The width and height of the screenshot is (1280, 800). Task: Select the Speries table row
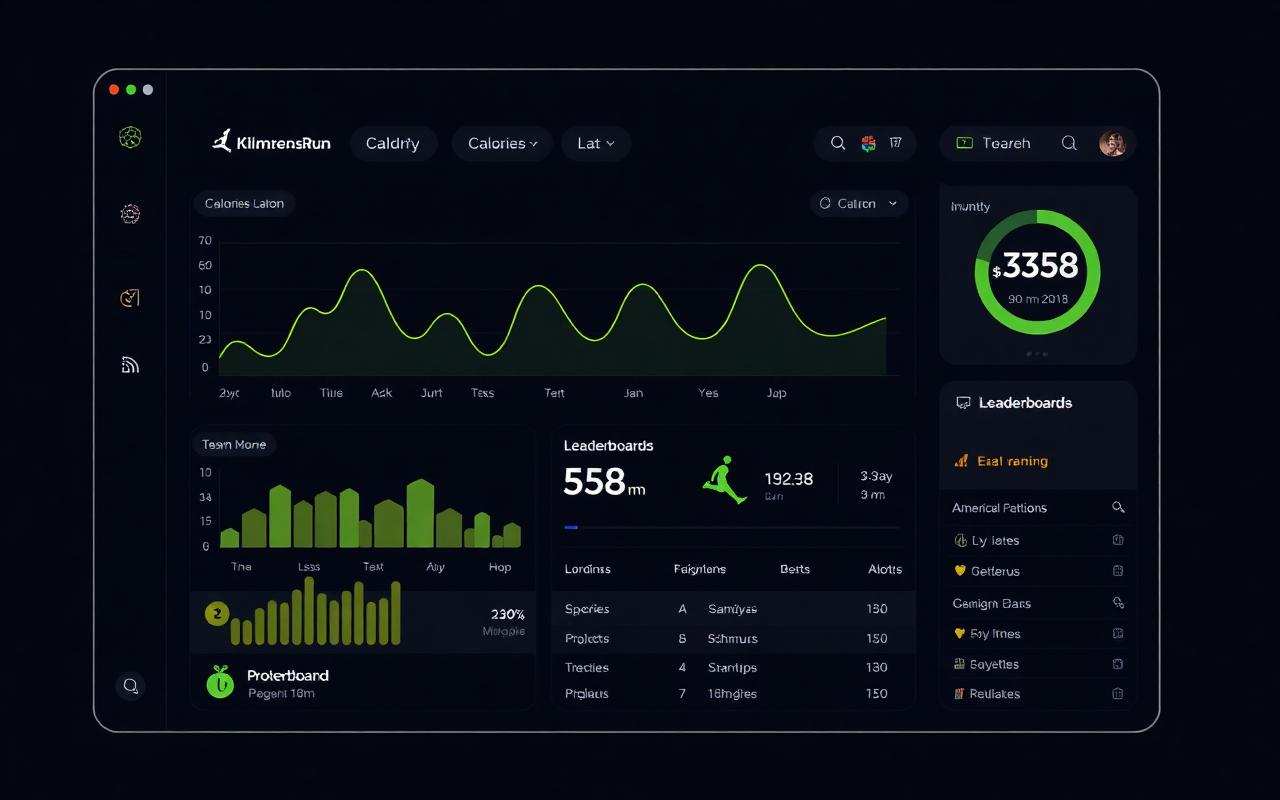tap(733, 609)
